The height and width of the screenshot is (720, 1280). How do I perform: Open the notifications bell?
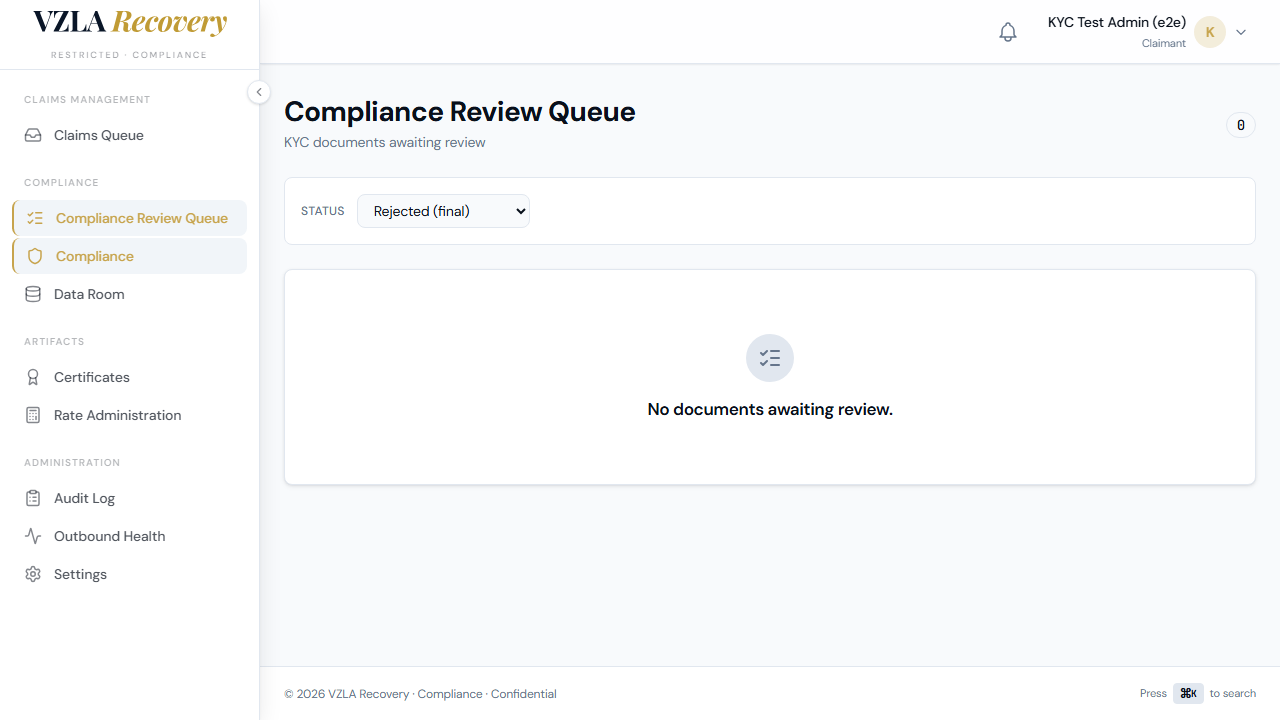click(1008, 32)
